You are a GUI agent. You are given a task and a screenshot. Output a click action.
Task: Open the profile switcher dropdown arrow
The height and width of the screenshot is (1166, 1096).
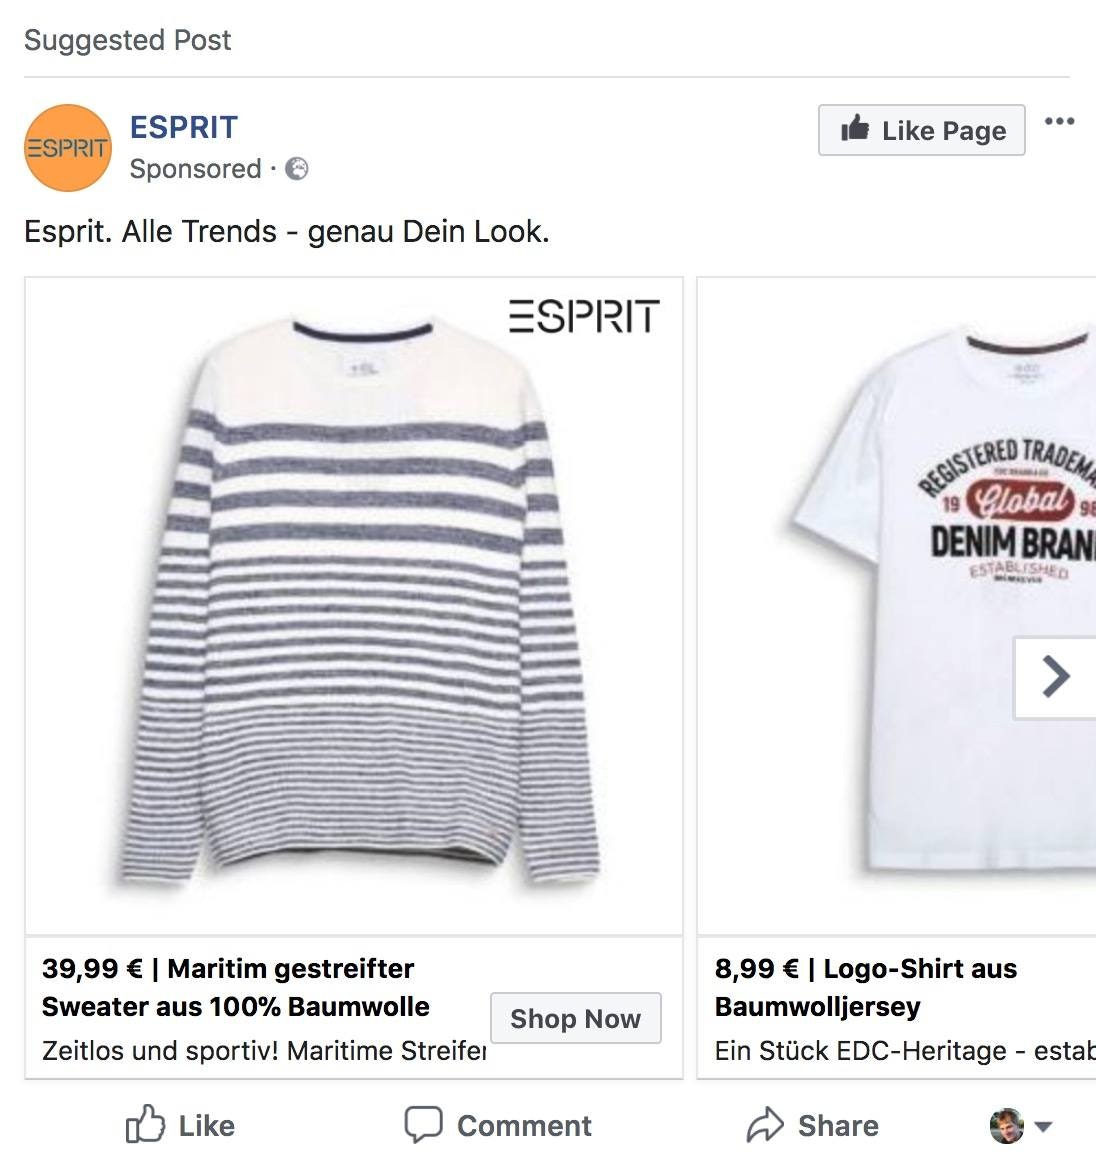tap(1043, 1127)
